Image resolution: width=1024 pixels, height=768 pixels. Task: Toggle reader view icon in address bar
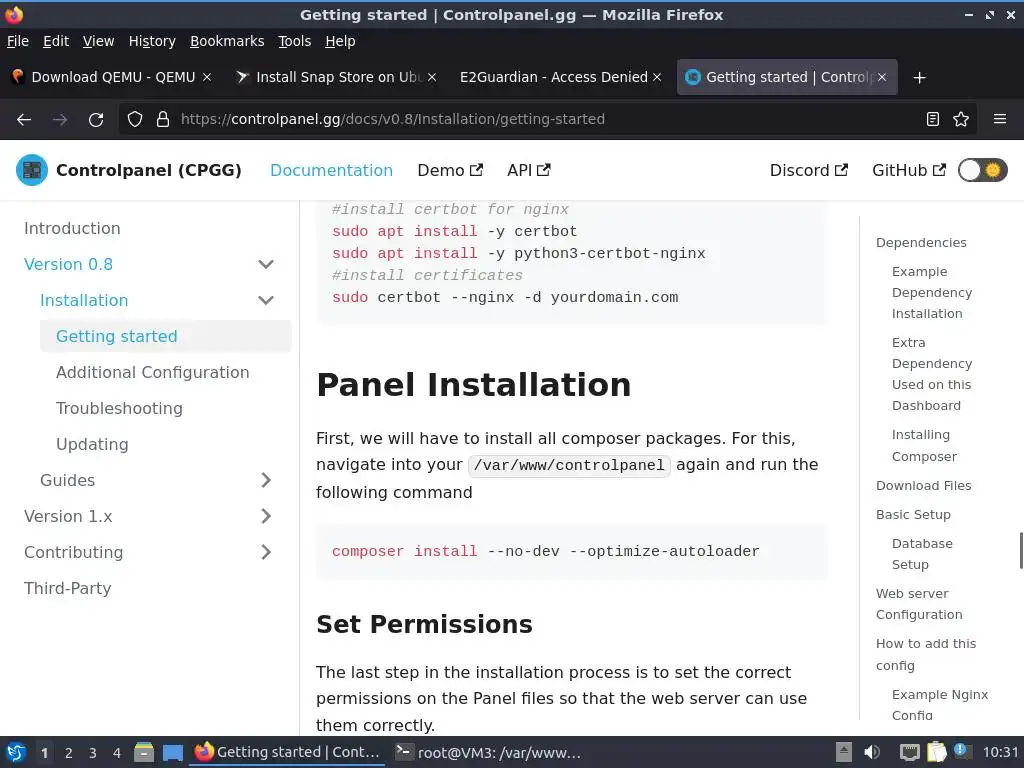coord(933,120)
